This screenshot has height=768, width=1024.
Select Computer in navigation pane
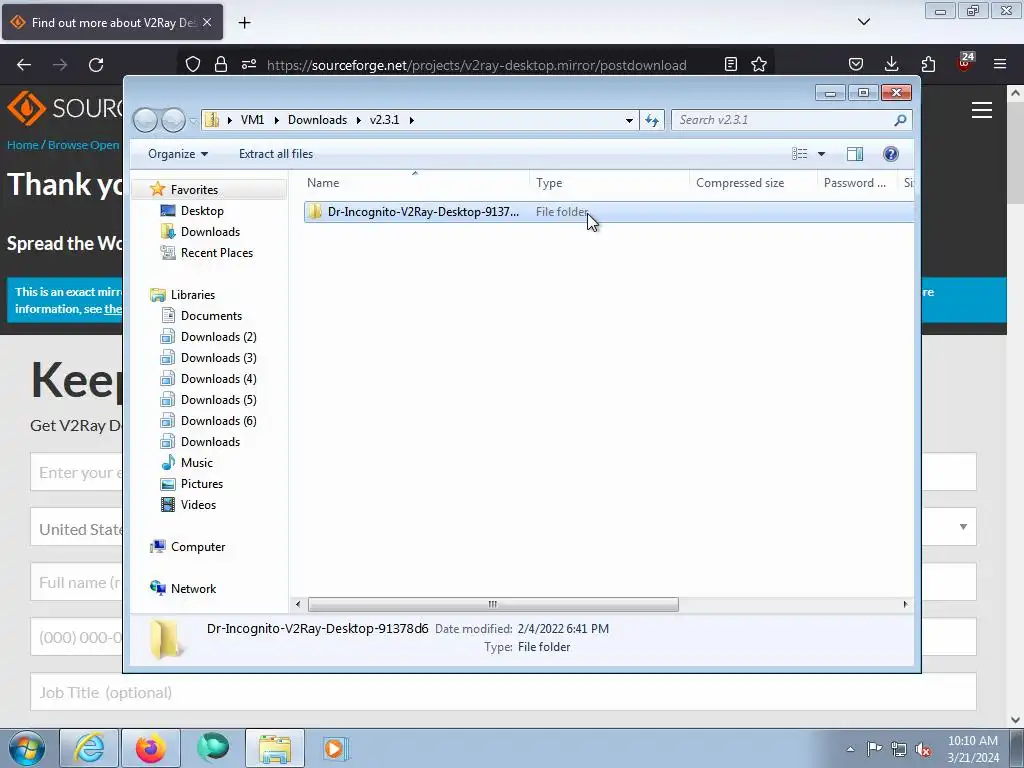197,547
